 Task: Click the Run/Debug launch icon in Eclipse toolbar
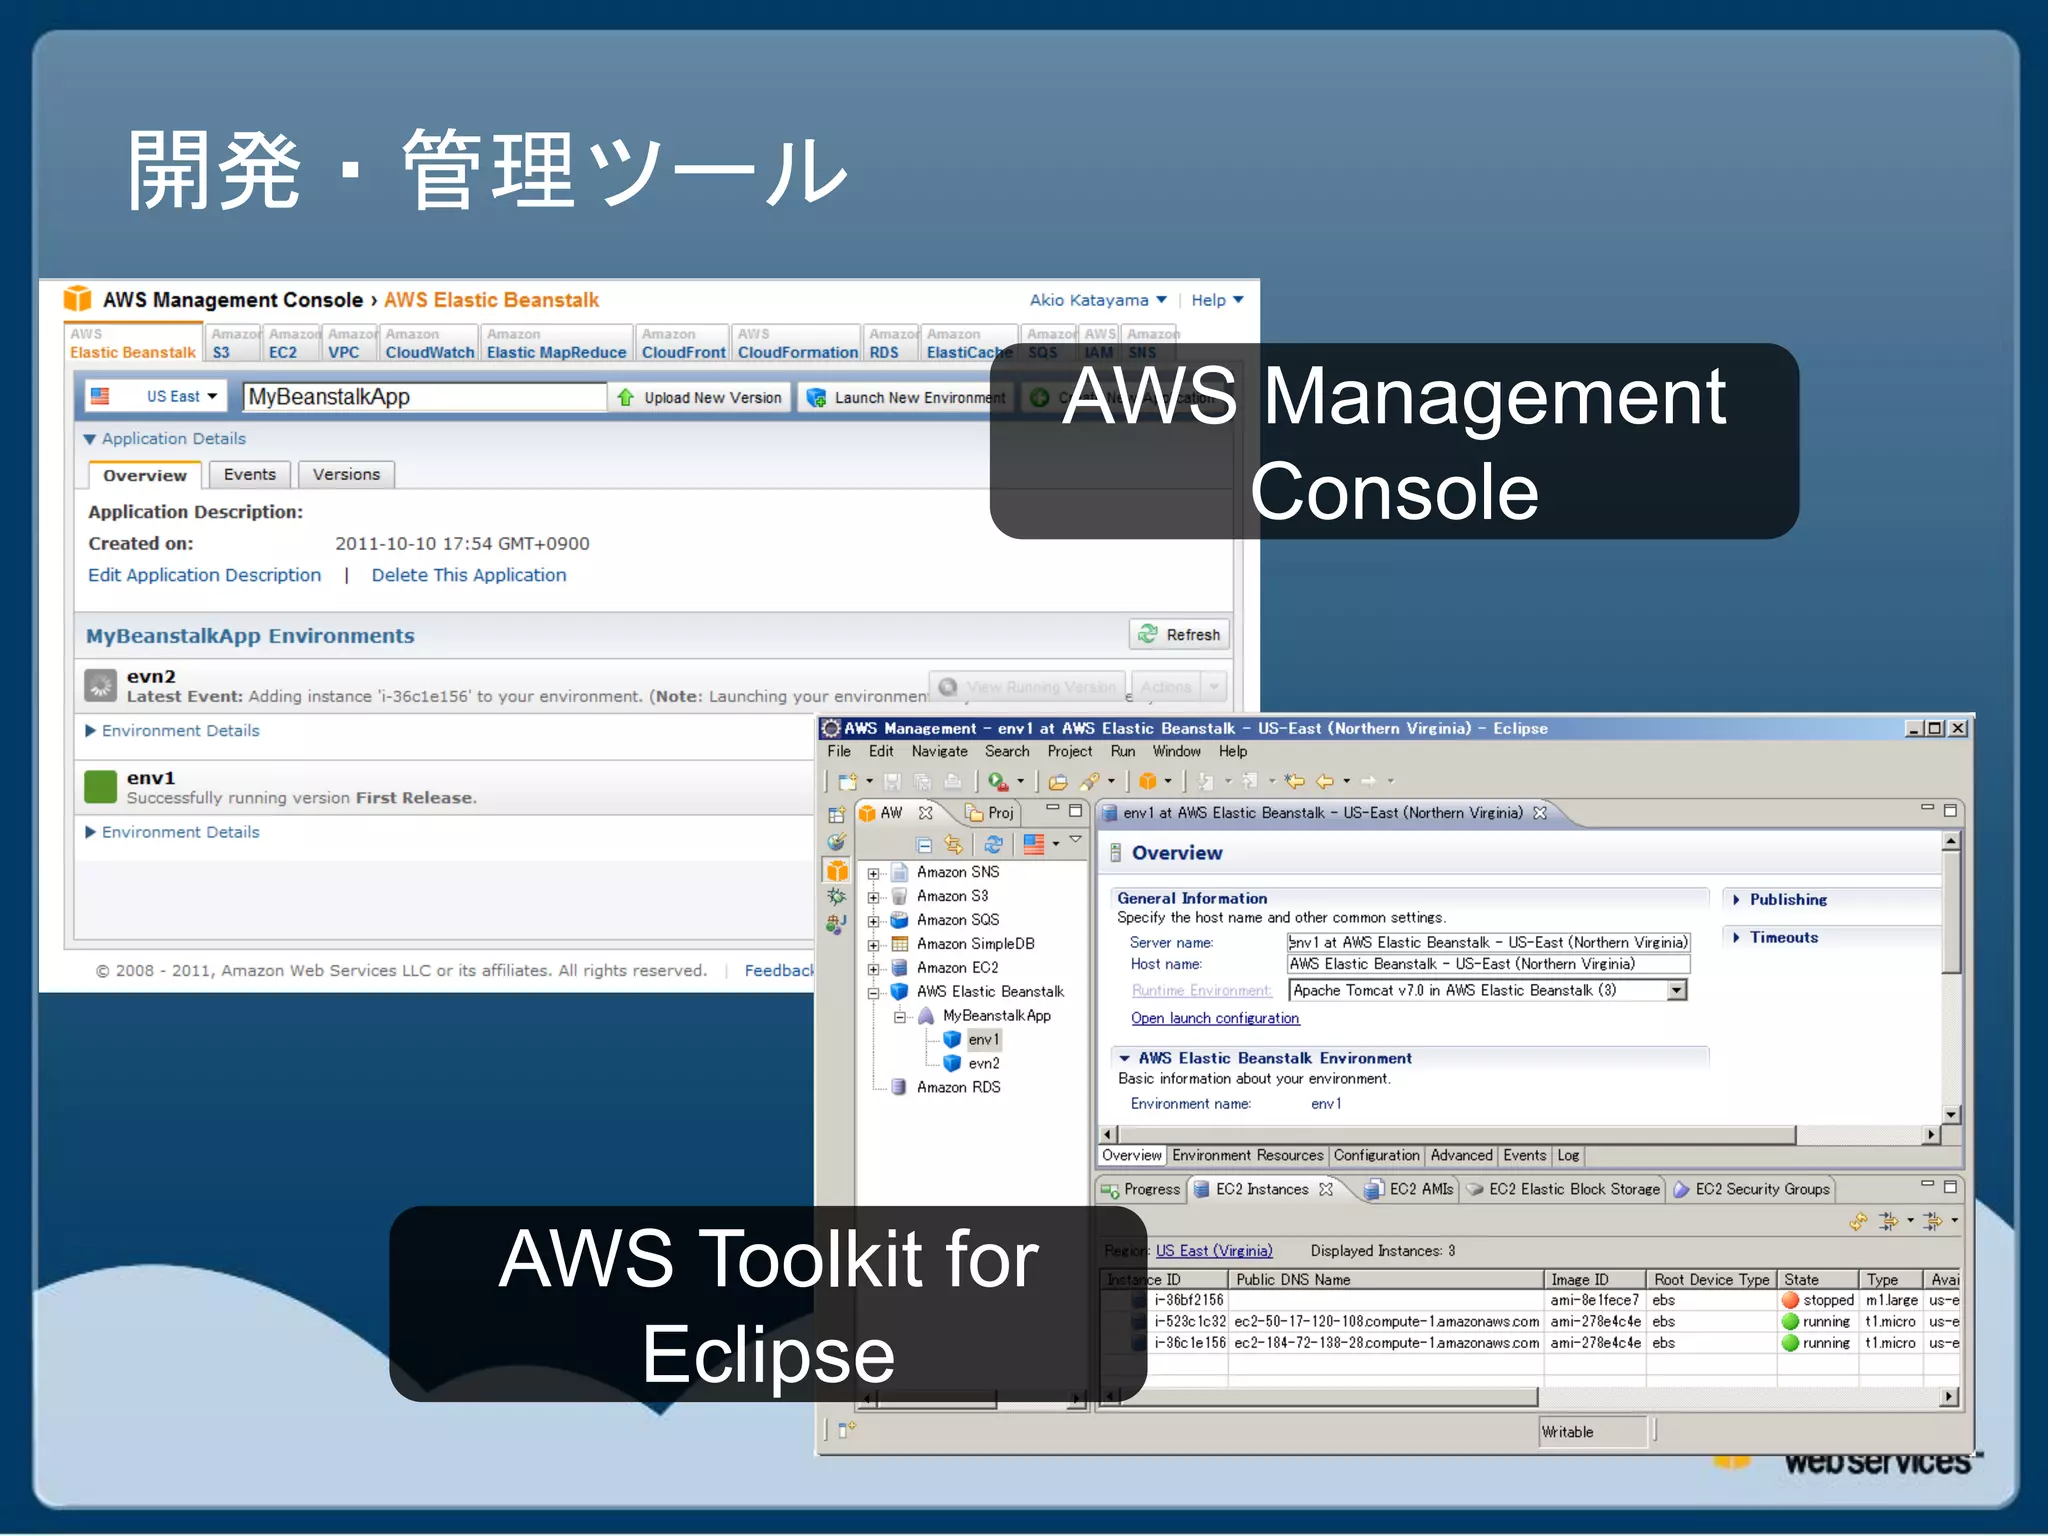(x=997, y=781)
